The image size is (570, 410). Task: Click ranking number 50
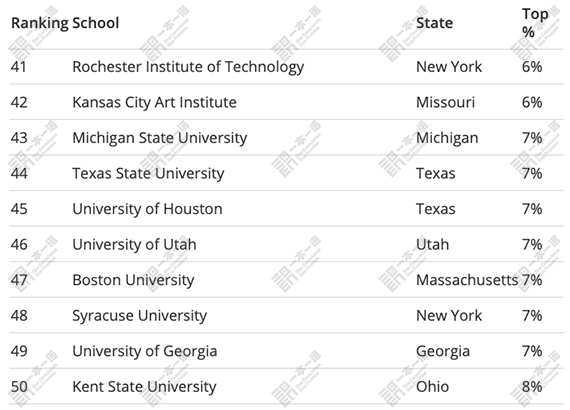click(x=19, y=387)
